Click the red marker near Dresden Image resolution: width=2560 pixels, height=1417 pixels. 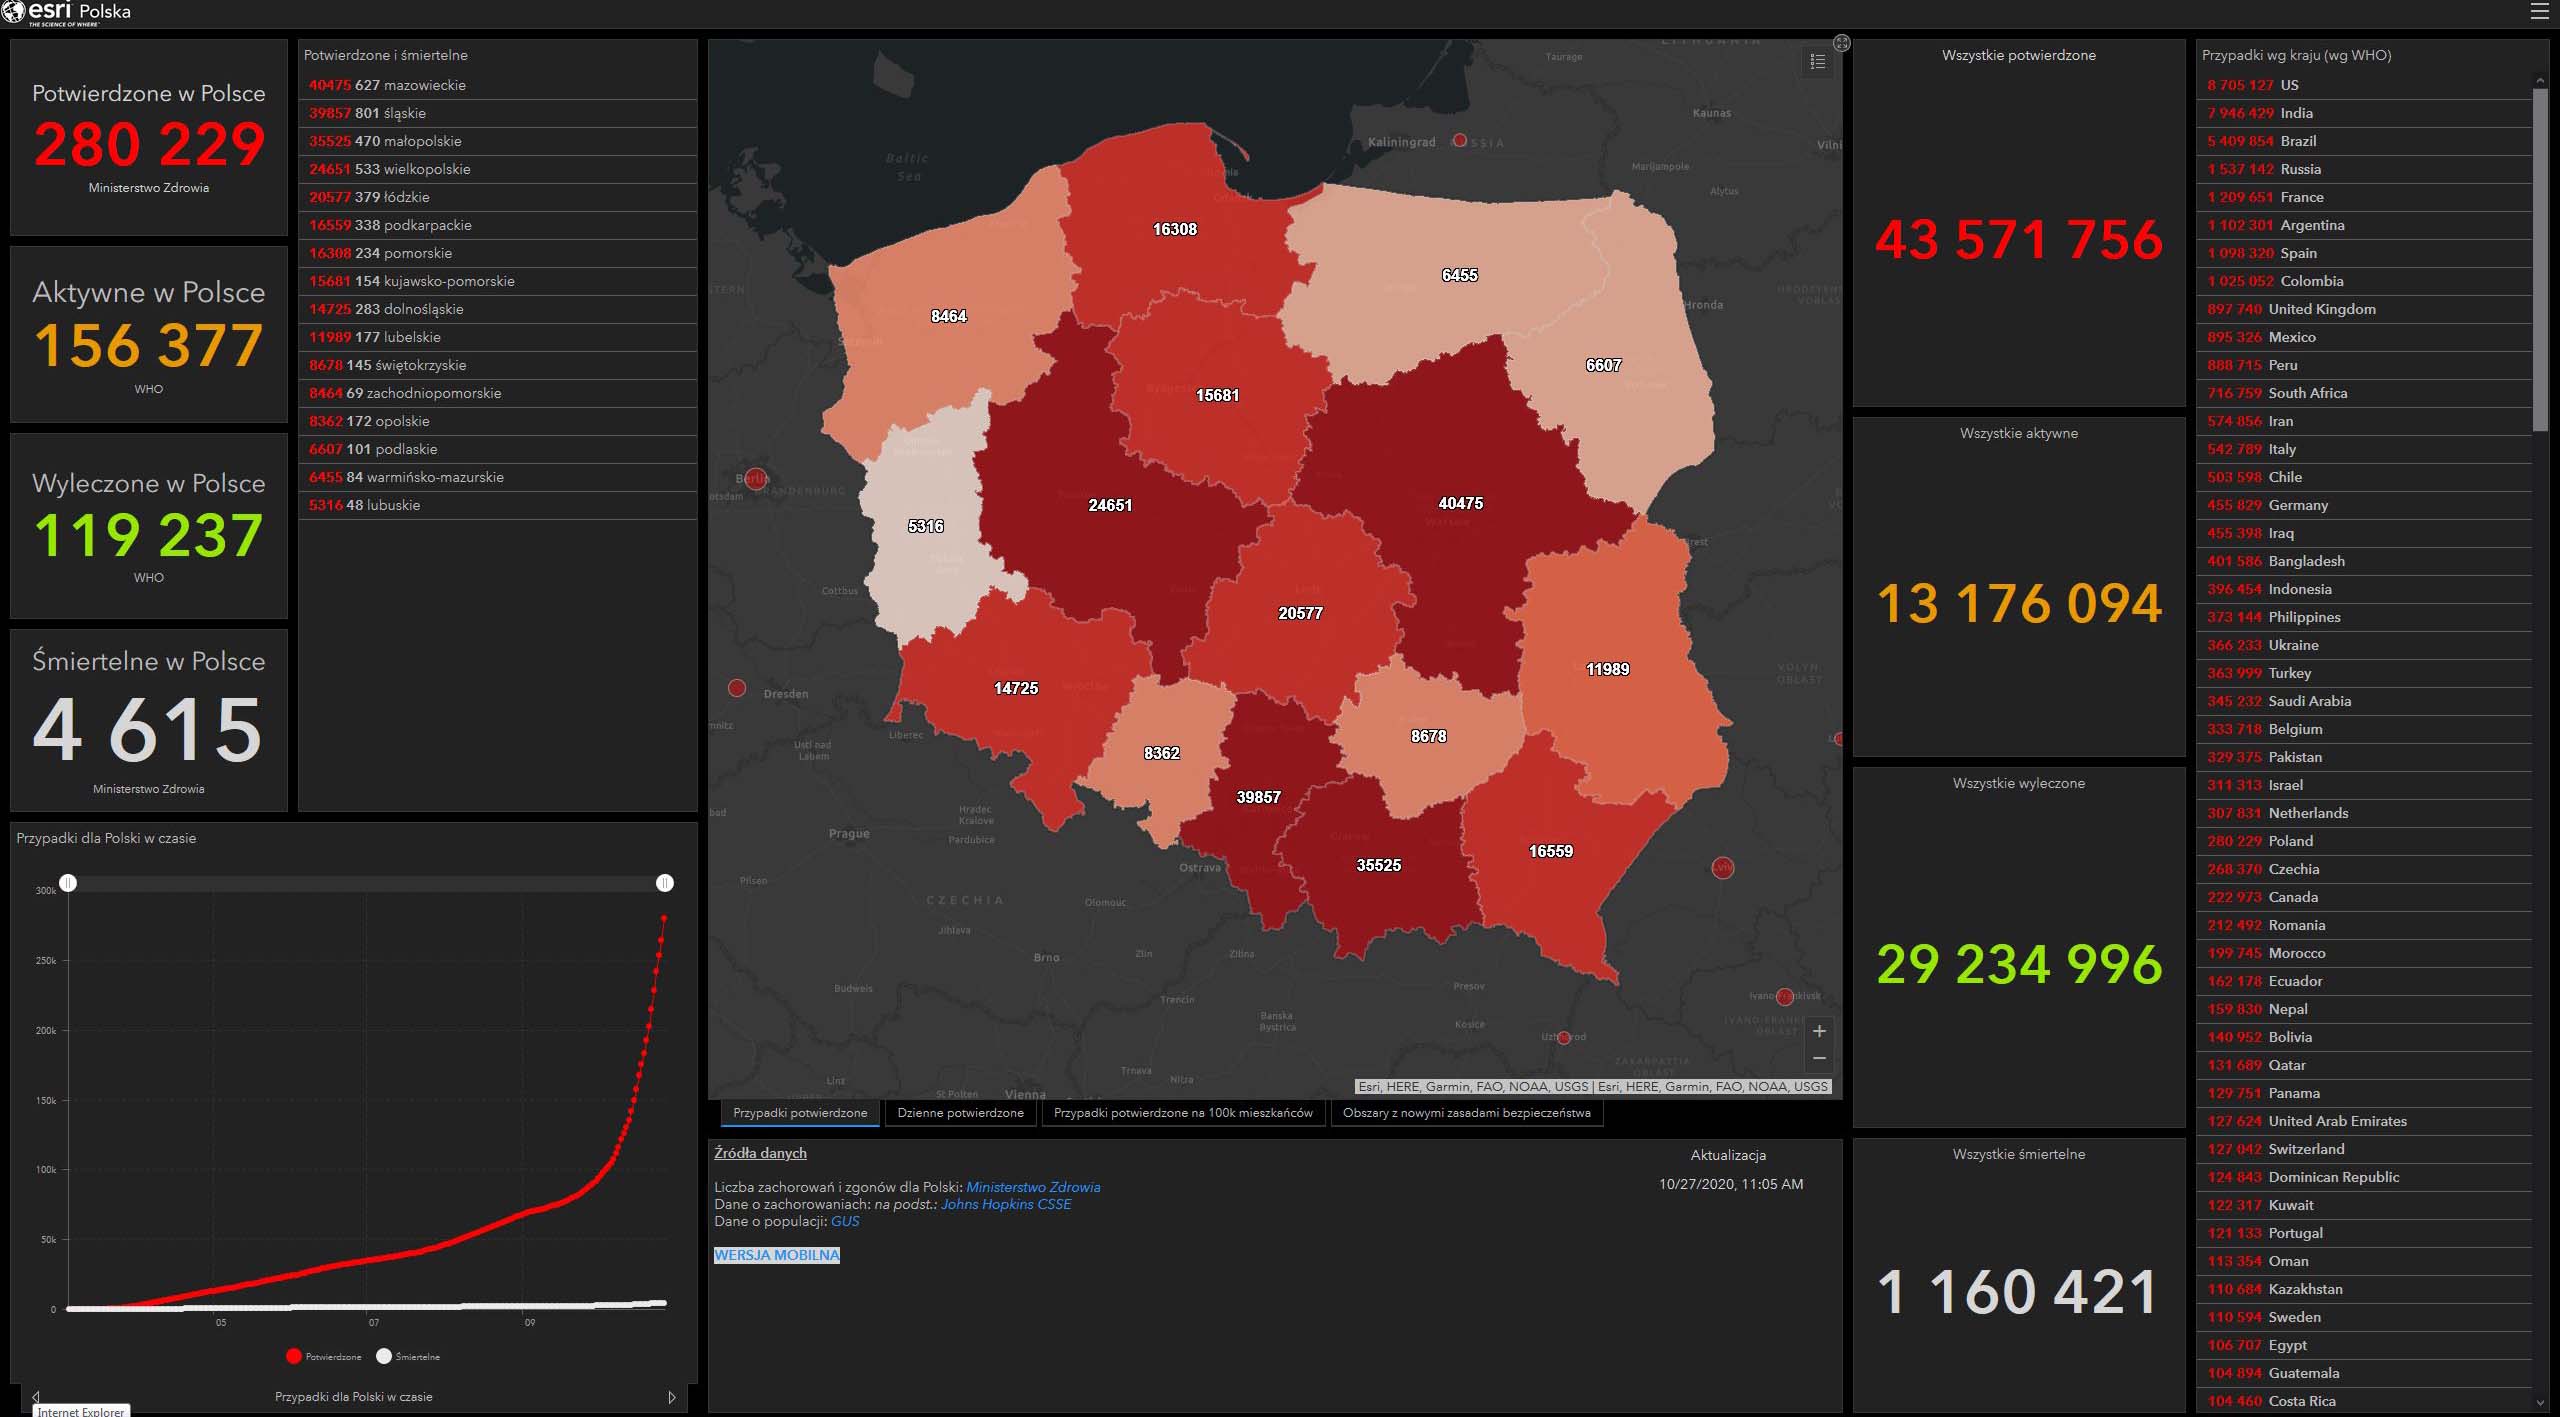(737, 688)
